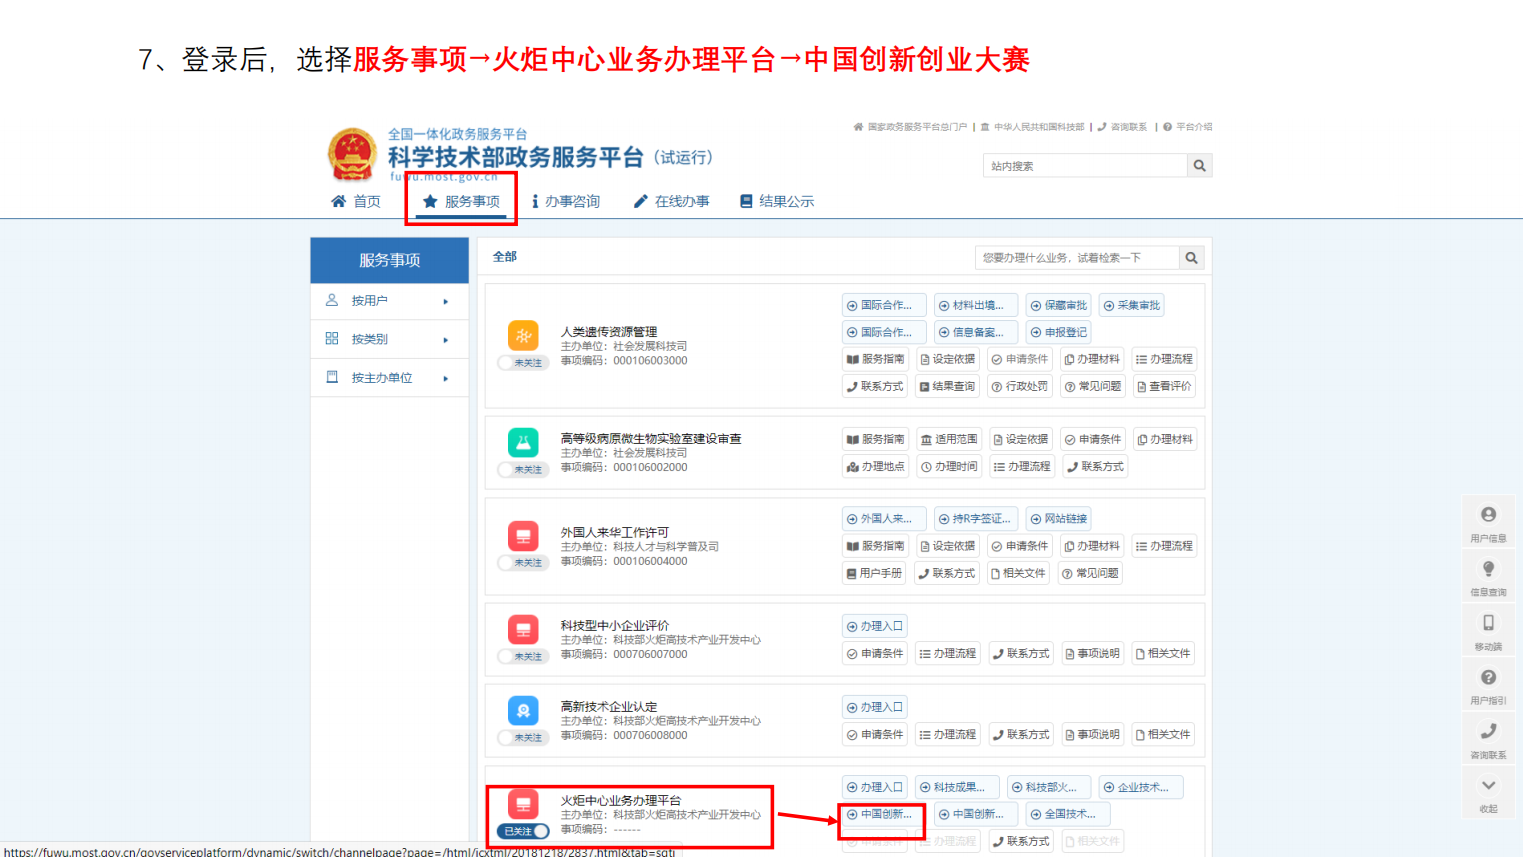Toggle the 未关注 switch for 科技型中小企业评价
Image resolution: width=1524 pixels, height=857 pixels.
click(523, 657)
